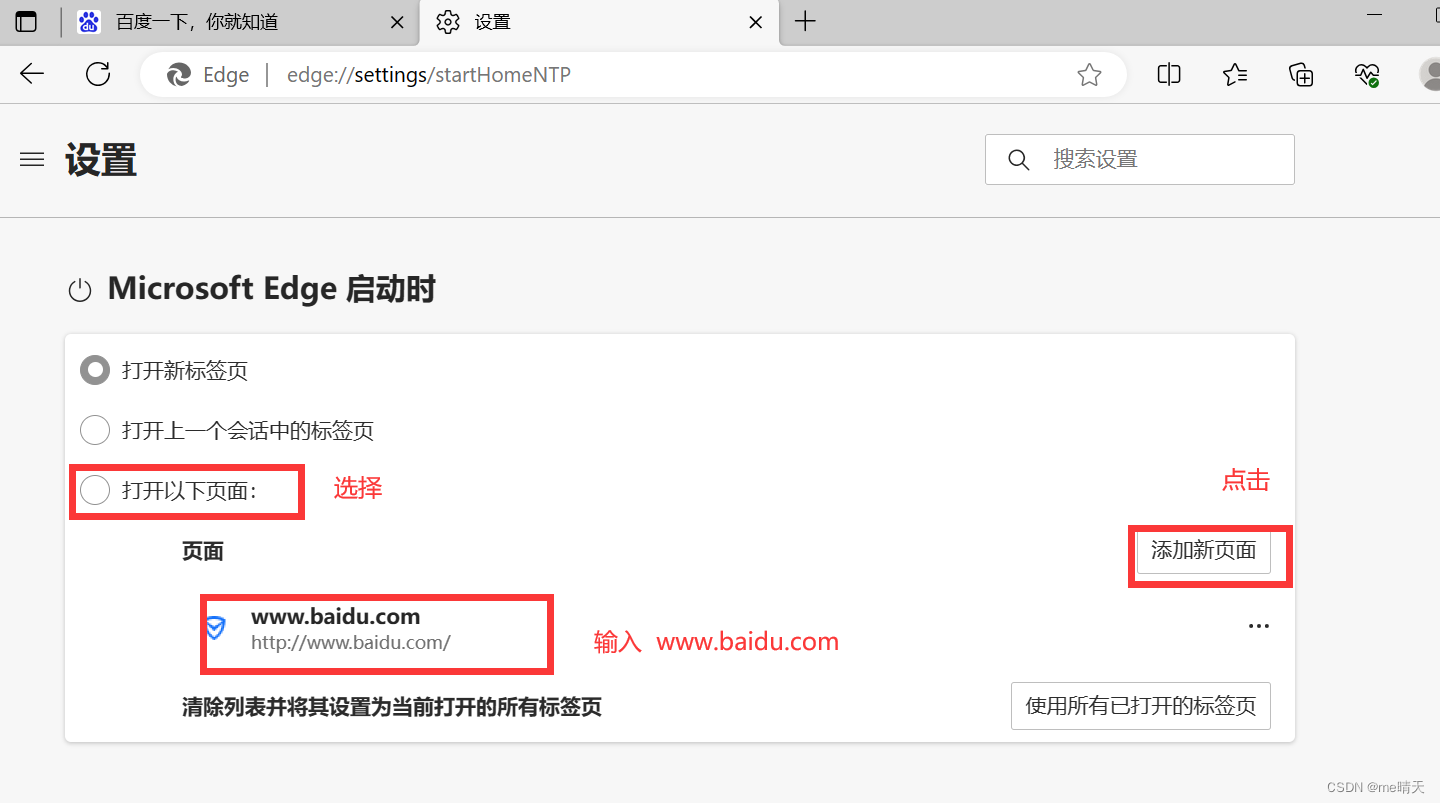This screenshot has height=803, width=1440.
Task: Choose 打开上一个会话中的标签页 option
Action: tap(94, 430)
